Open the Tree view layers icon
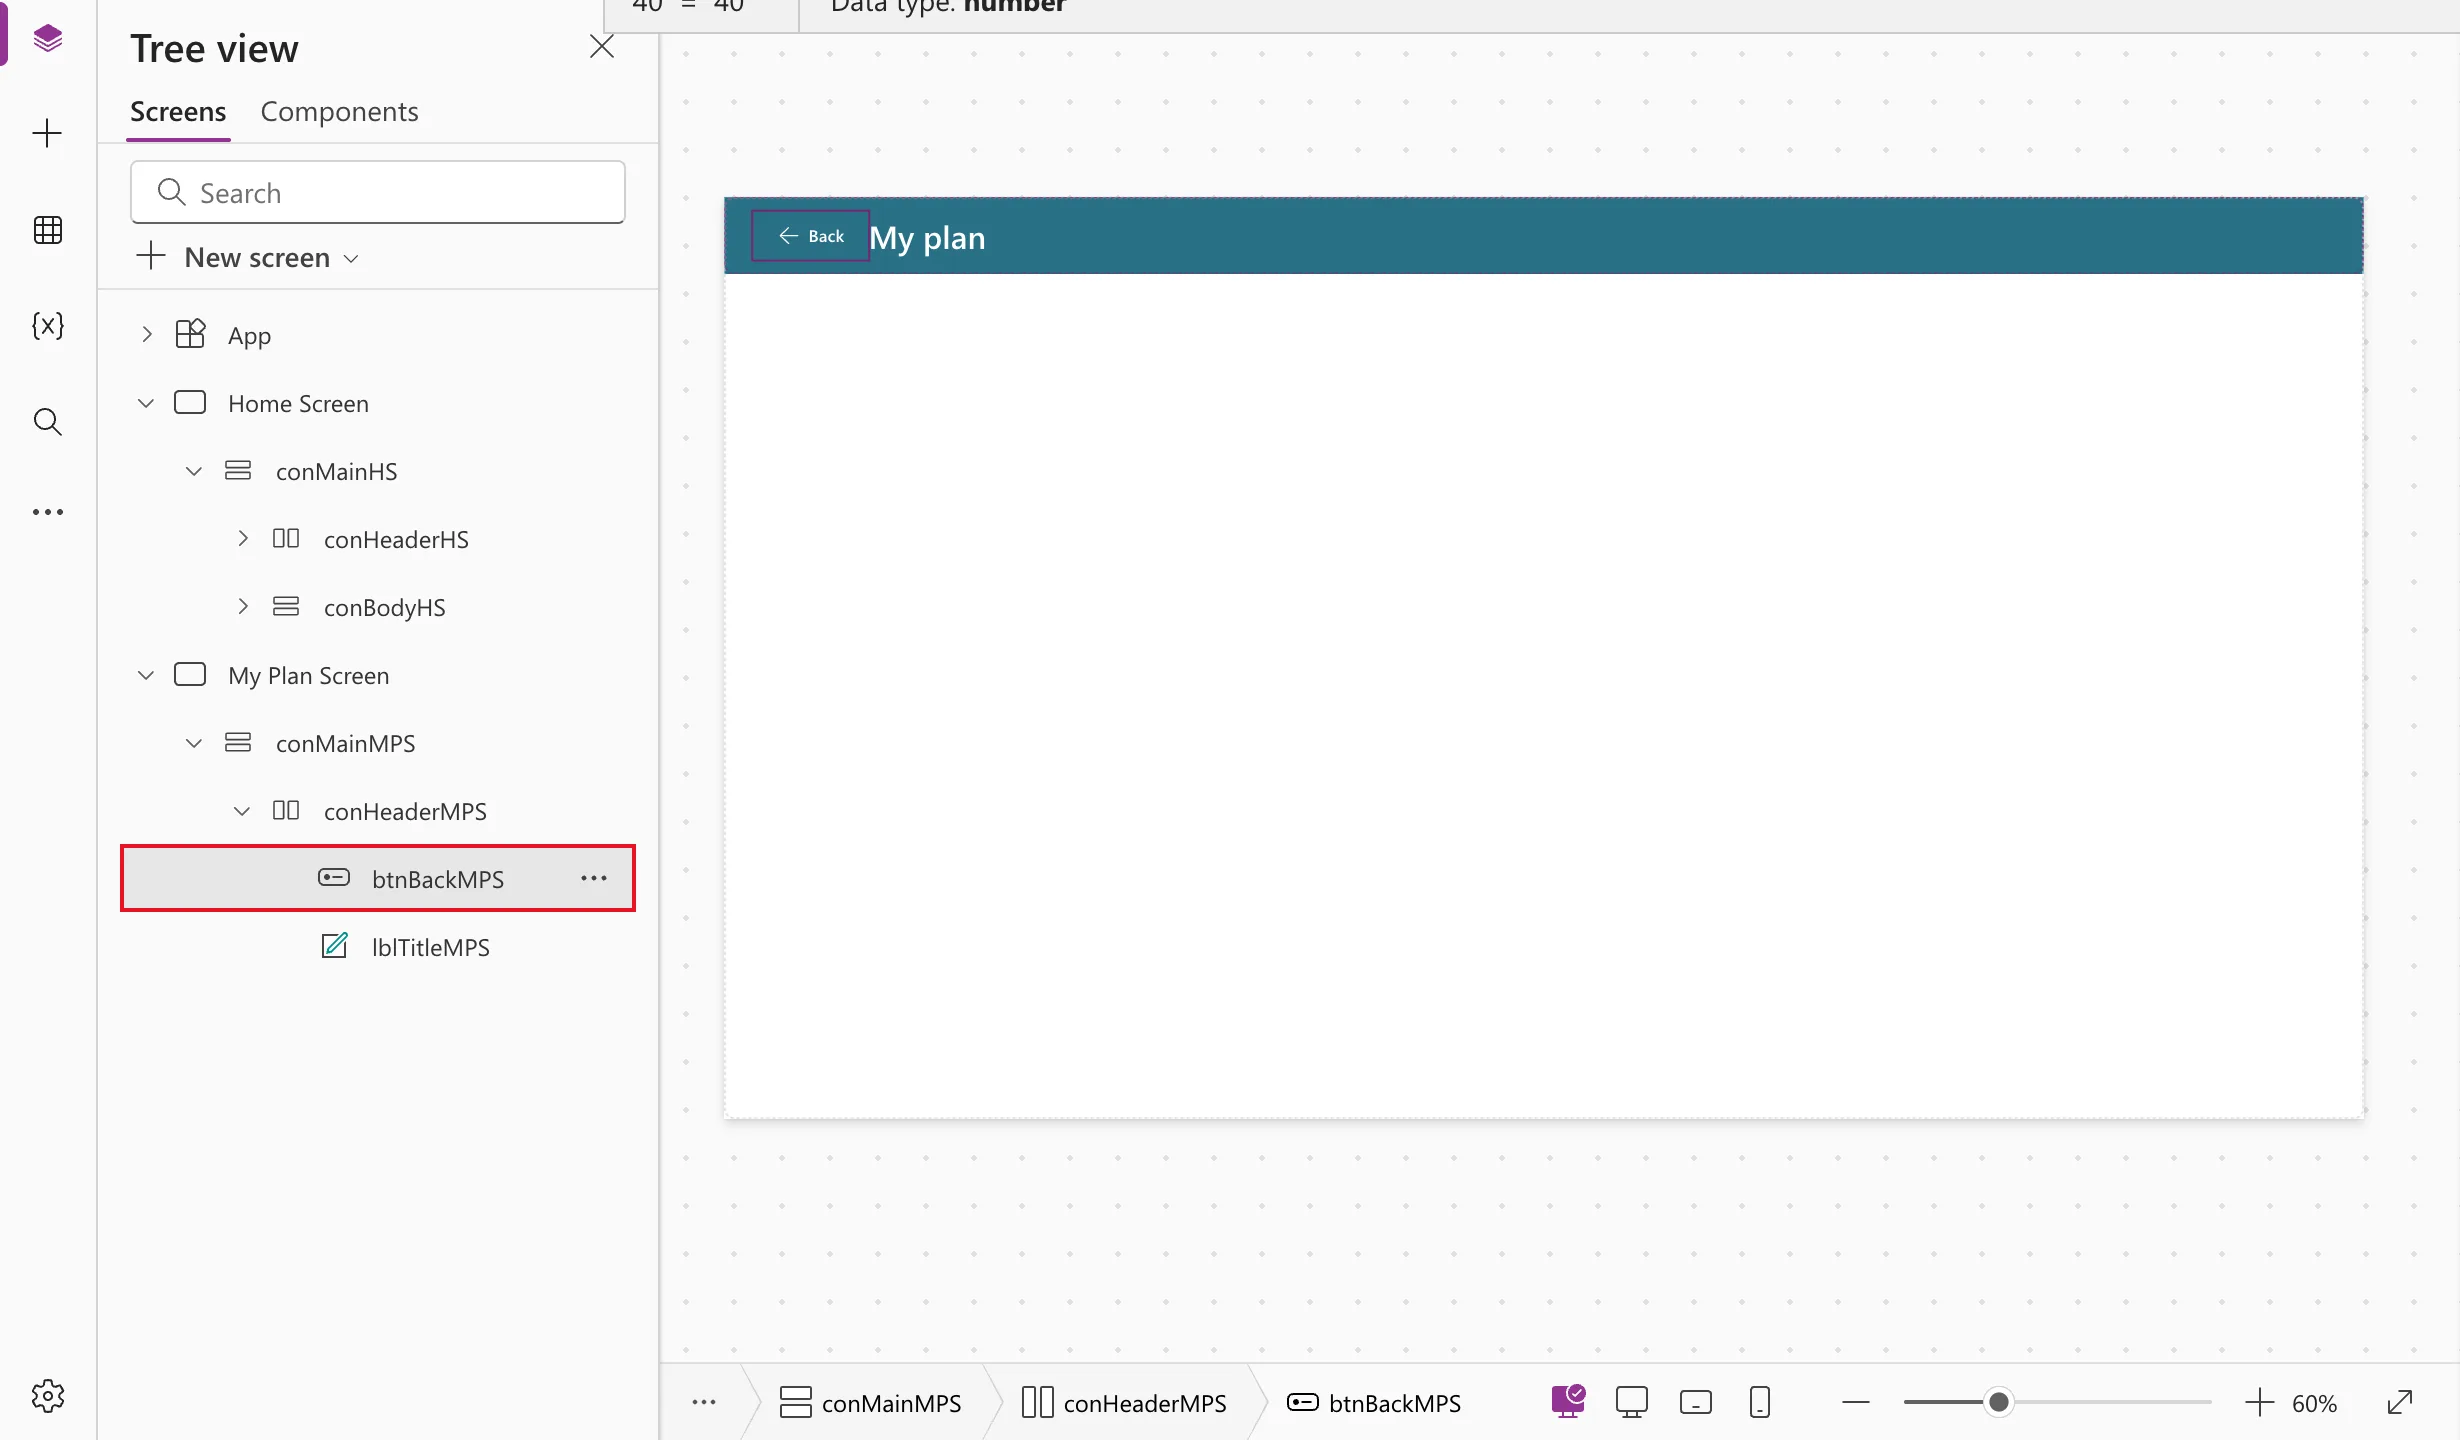Image resolution: width=2460 pixels, height=1440 pixels. 47,38
